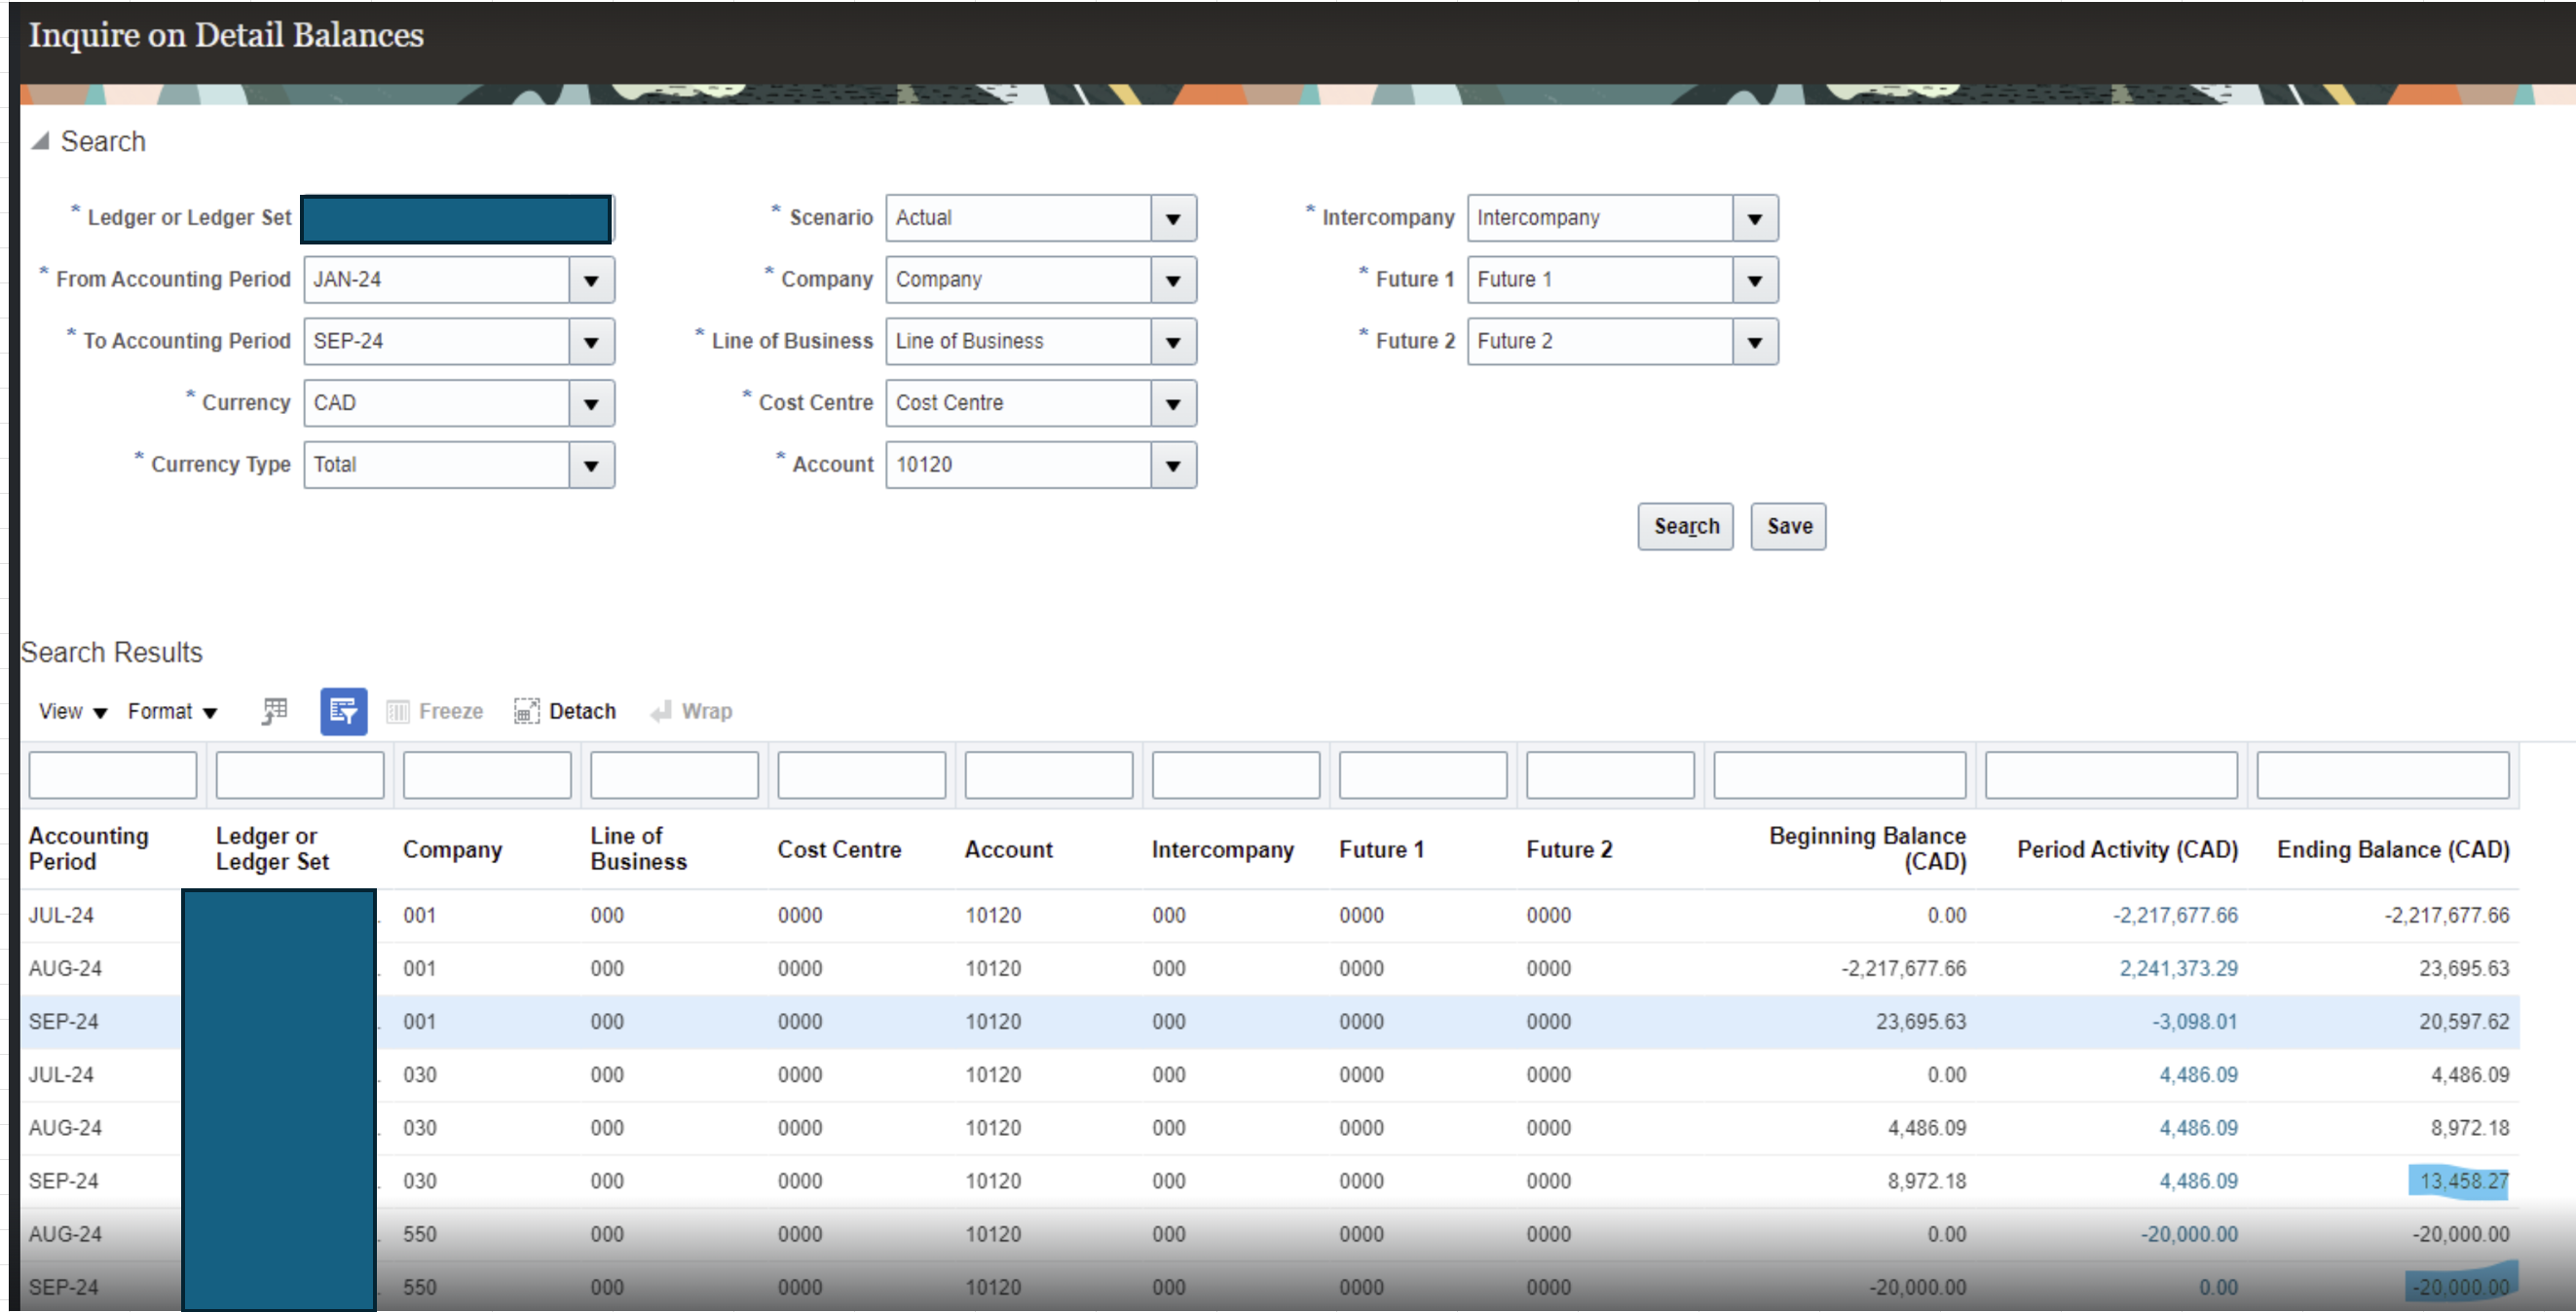Click the ending balance 23,695.63 cell
2576x1312 pixels.
tap(2463, 968)
